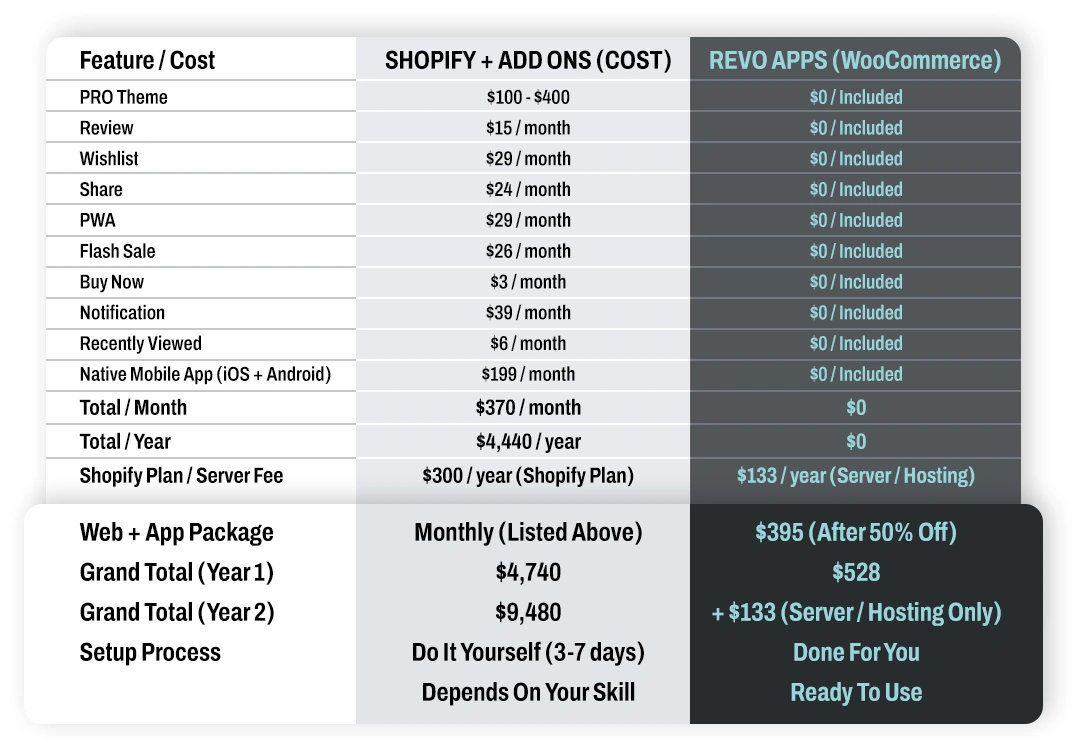Viewport: 1076px width, 747px height.
Task: Click the '$528' Revo total
Action: pyautogui.click(x=856, y=573)
